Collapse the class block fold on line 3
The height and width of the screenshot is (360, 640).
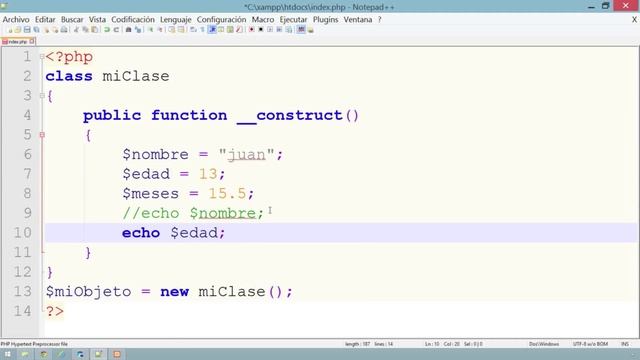(x=42, y=96)
